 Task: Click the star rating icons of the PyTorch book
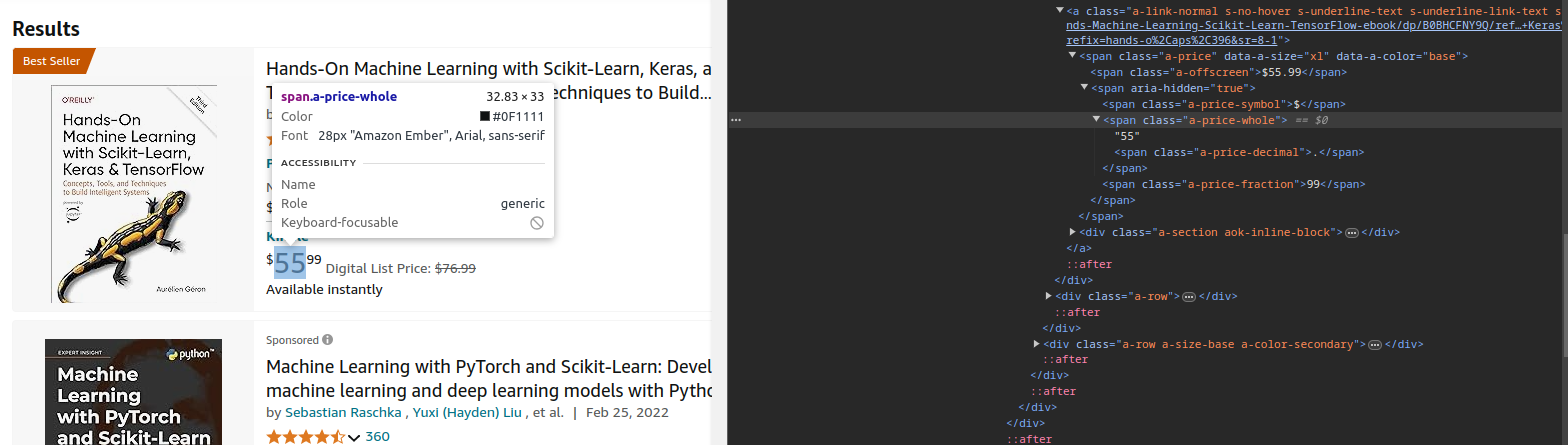pyautogui.click(x=305, y=437)
